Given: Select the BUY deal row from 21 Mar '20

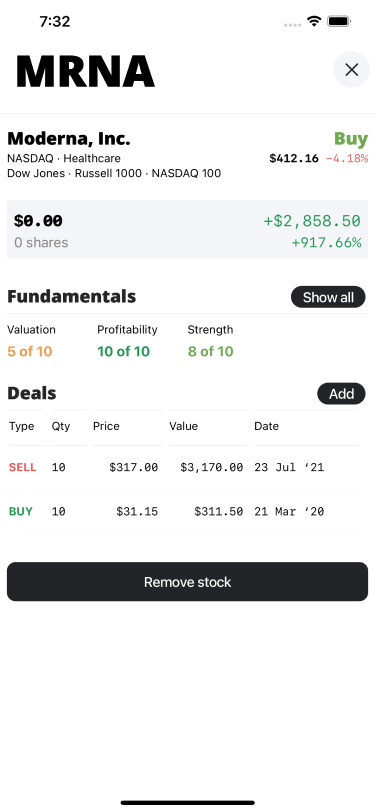Looking at the screenshot, I should [188, 512].
